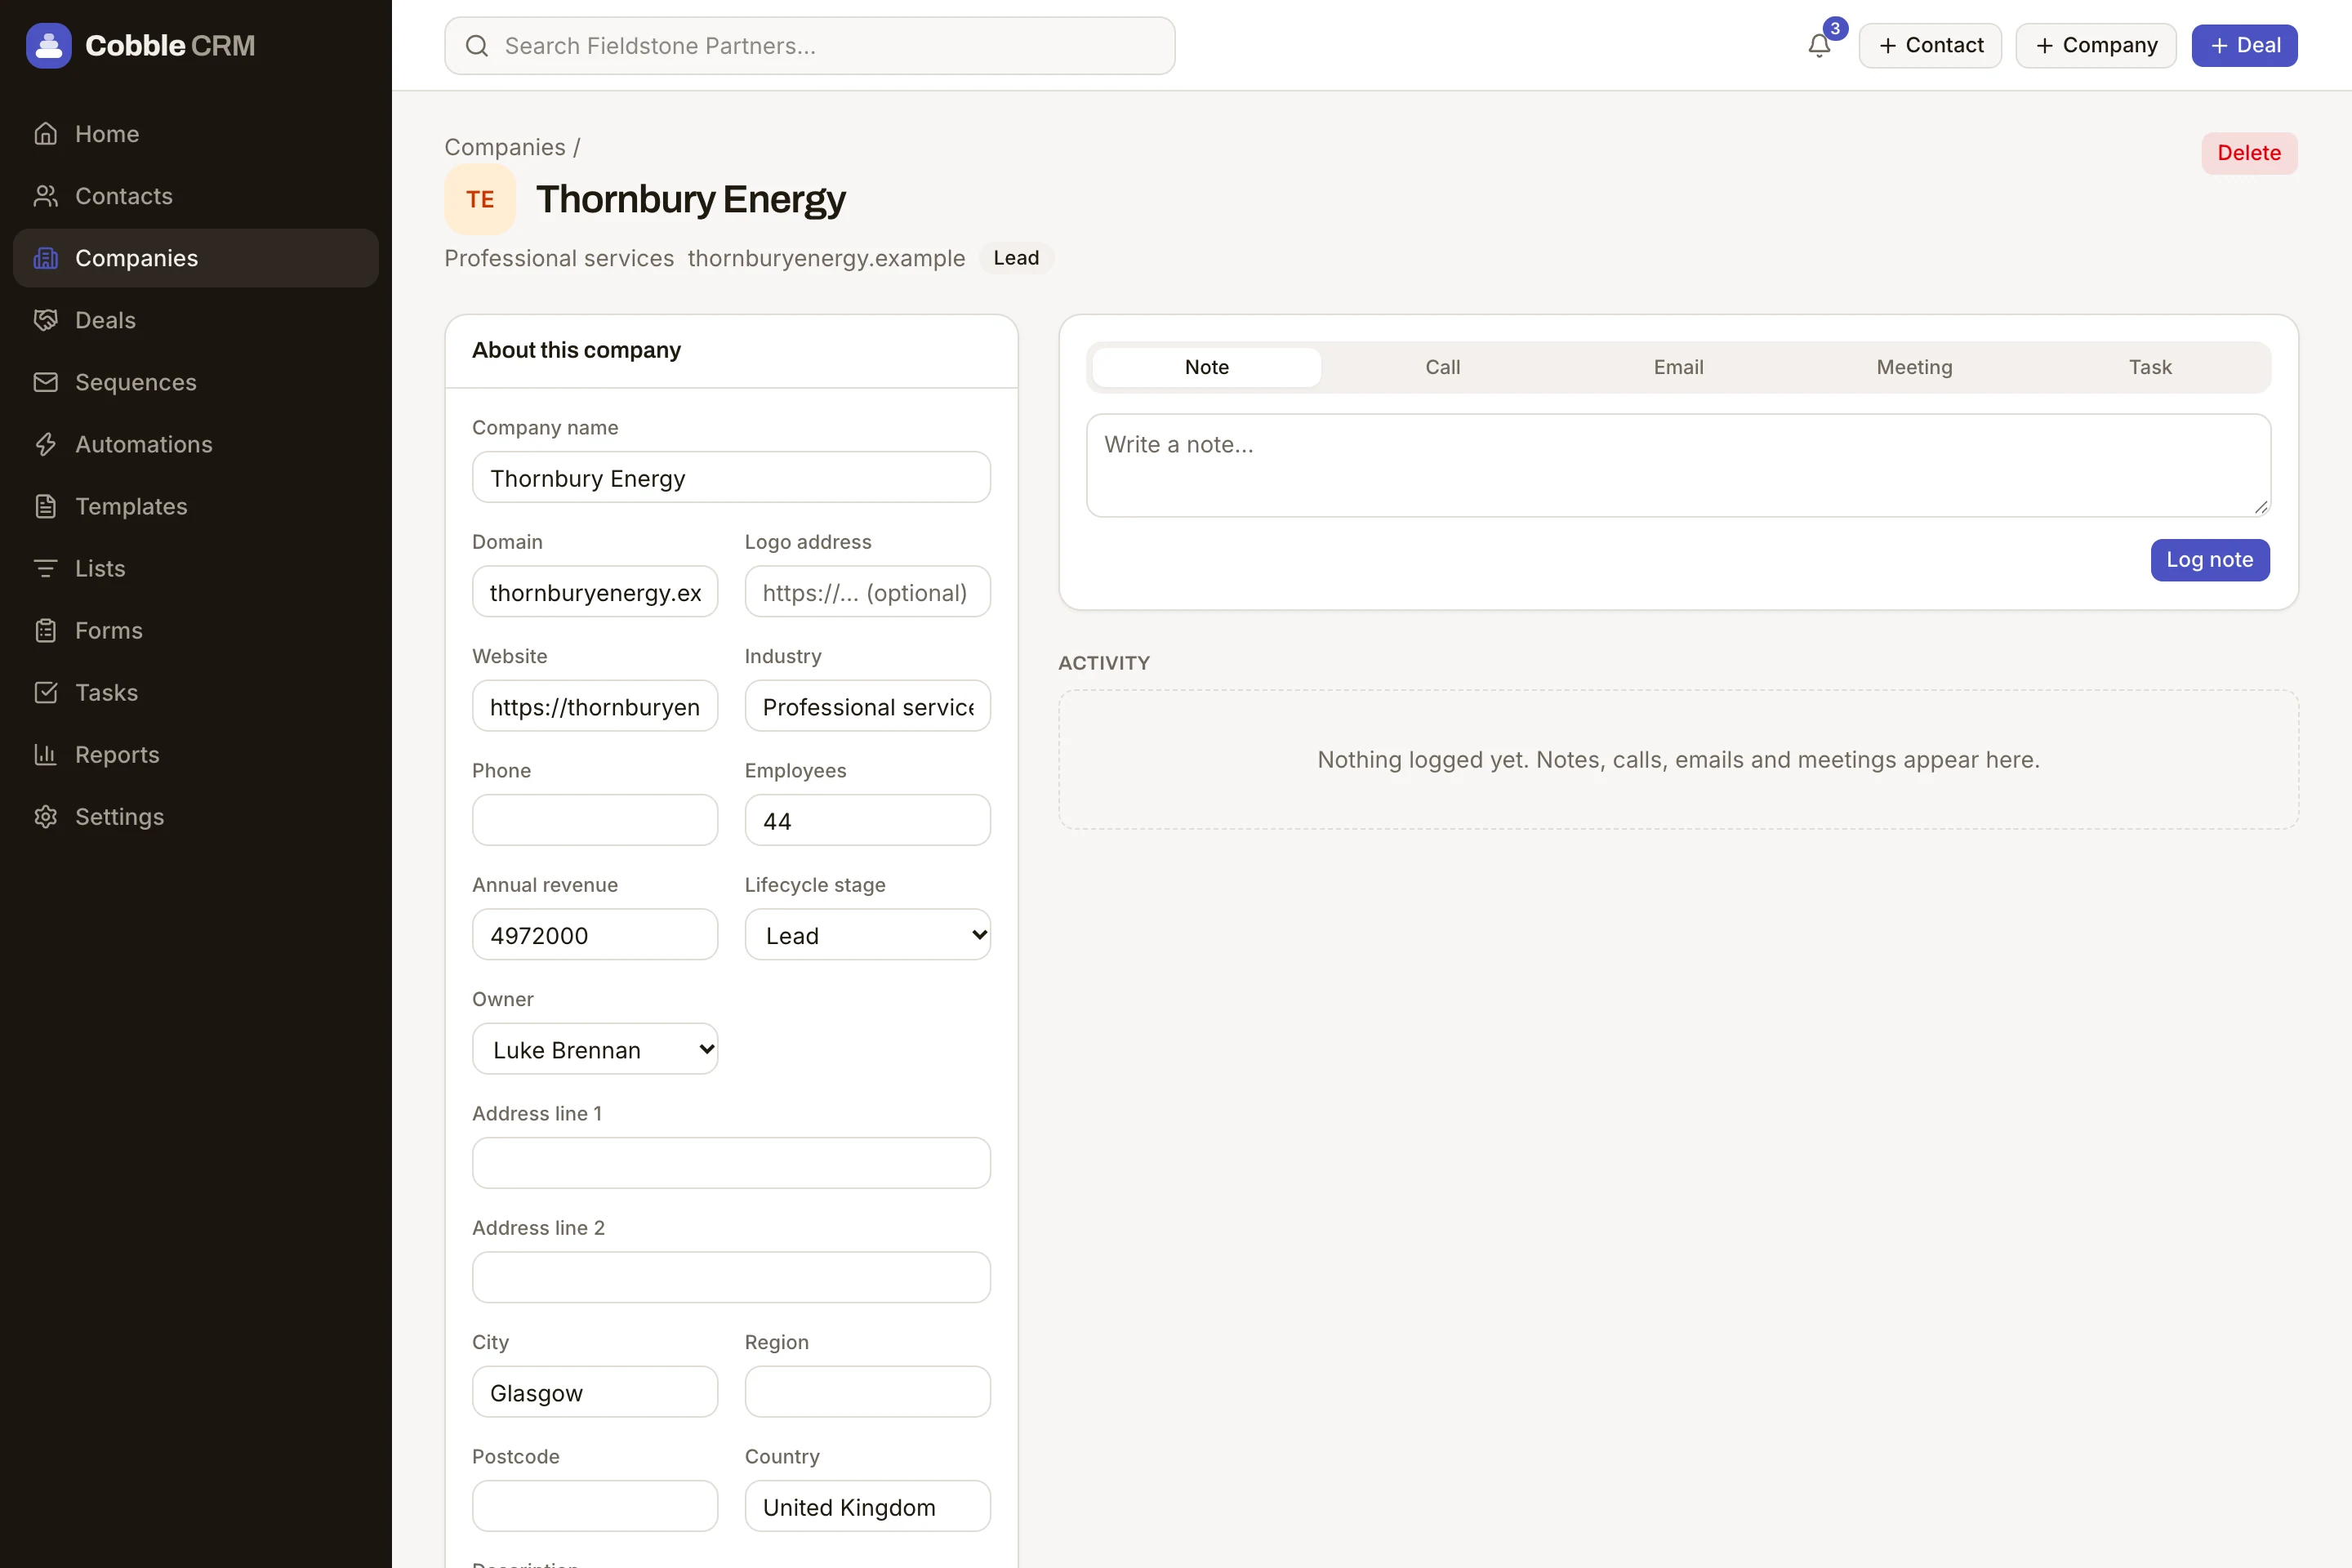
Task: Click the City field showing Glasgow
Action: 595,1392
